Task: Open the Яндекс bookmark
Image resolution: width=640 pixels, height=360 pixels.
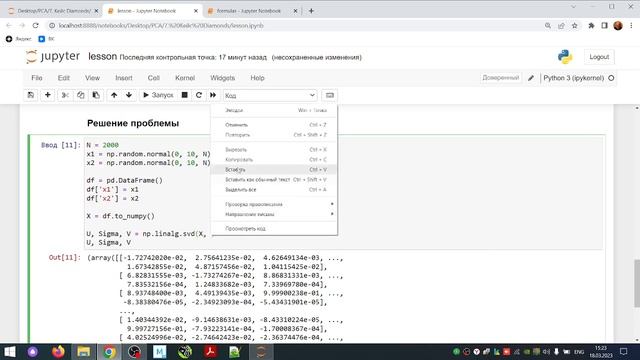Action: 19,39
